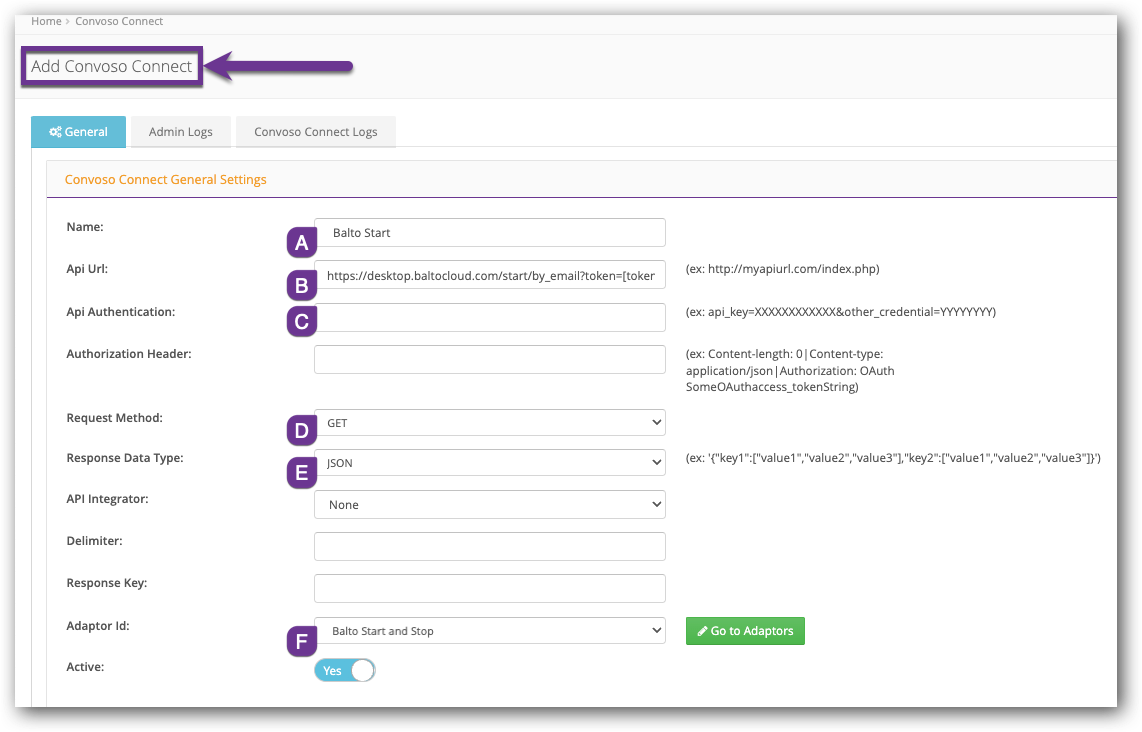Click the Api Authentication example hint text
This screenshot has width=1142, height=732.
point(840,312)
